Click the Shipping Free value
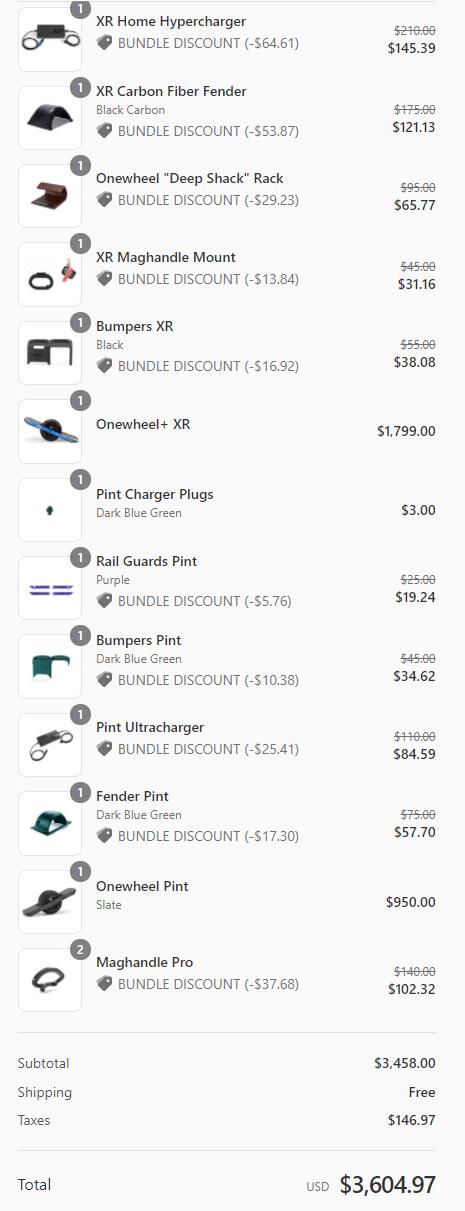Viewport: 465px width, 1211px height. tap(423, 1092)
